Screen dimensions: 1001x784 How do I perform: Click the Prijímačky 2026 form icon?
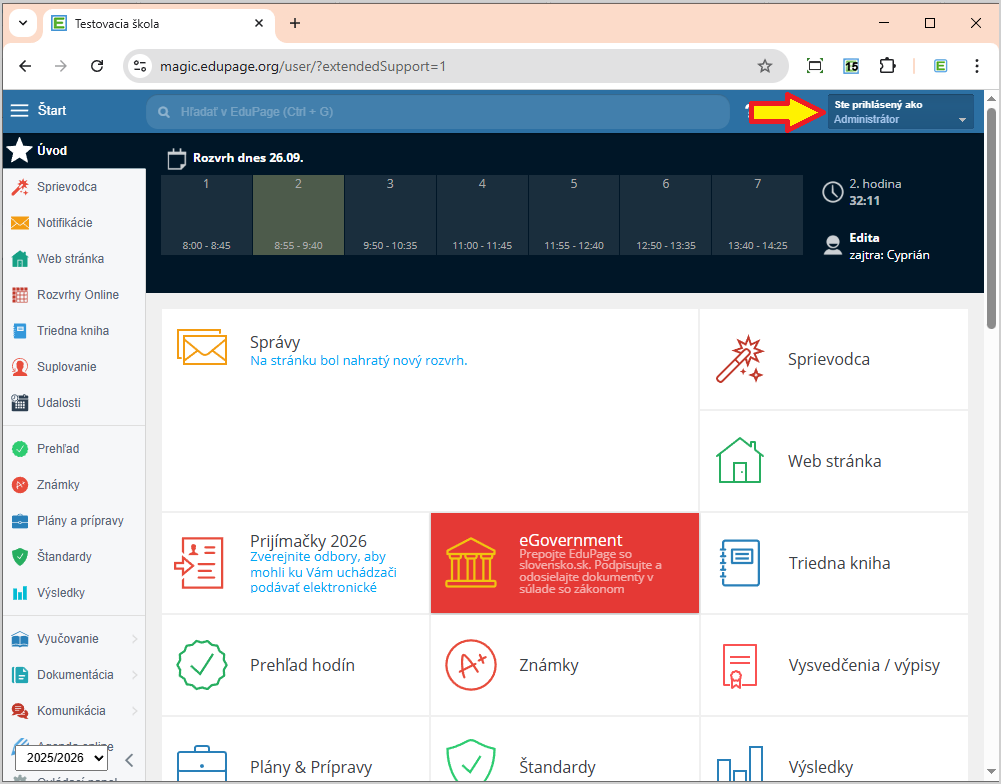tap(199, 563)
